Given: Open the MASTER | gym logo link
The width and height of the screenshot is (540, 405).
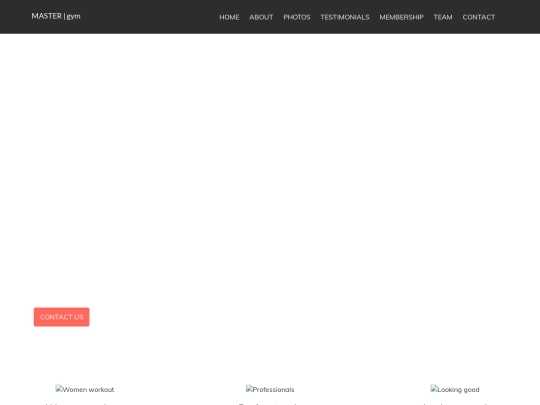Looking at the screenshot, I should coord(56,16).
